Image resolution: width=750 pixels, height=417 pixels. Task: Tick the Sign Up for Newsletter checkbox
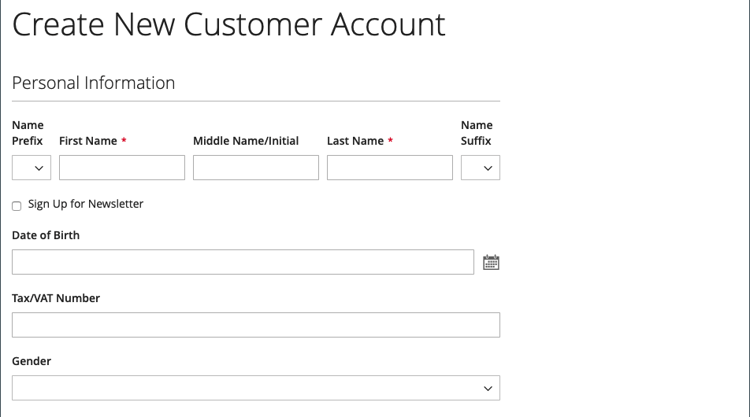[16, 206]
